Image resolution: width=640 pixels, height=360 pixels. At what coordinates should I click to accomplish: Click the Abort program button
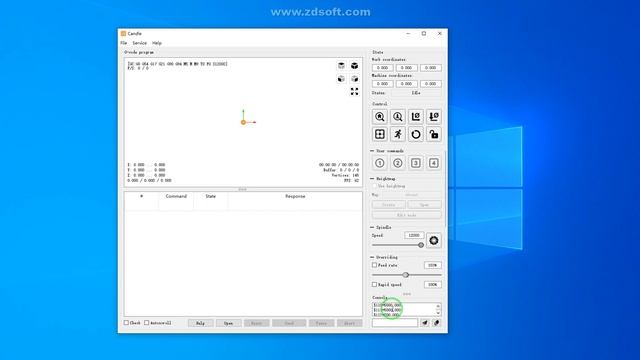[349, 323]
